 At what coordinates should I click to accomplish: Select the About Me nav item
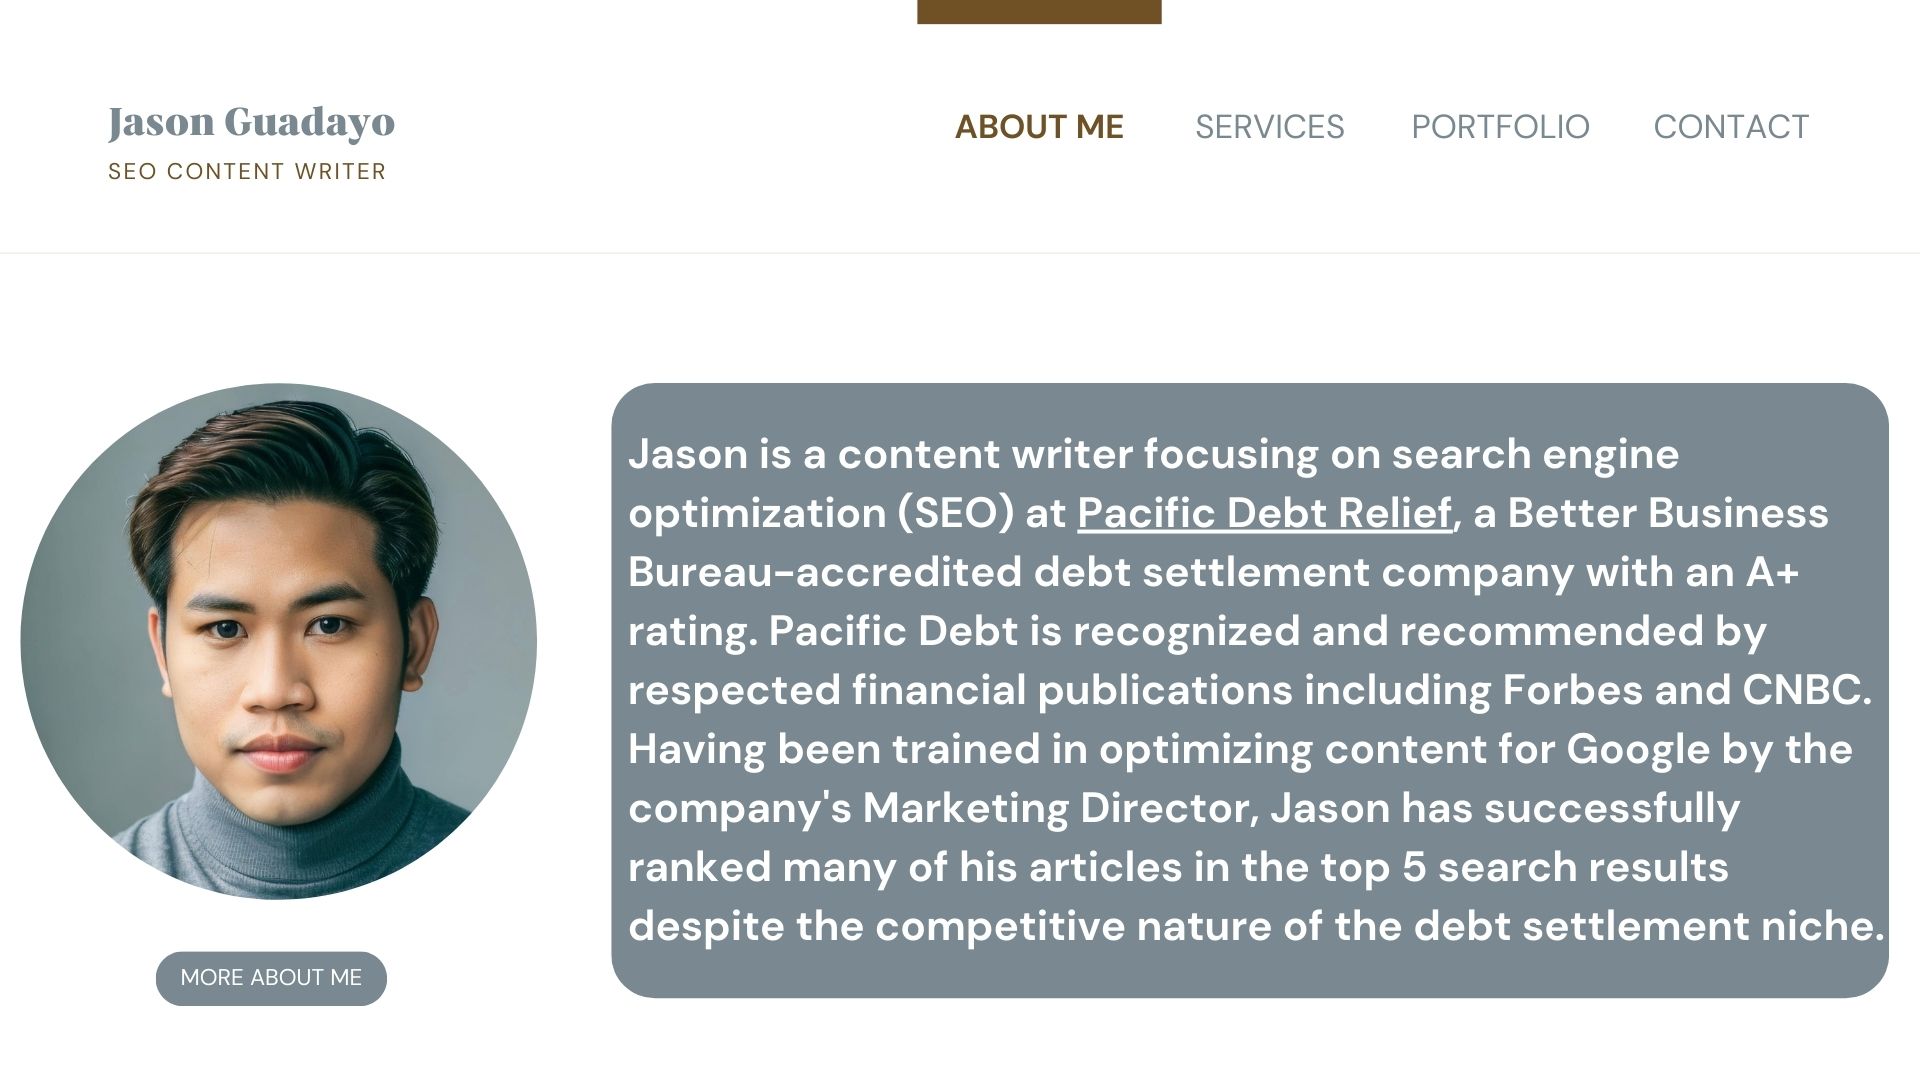1039,127
